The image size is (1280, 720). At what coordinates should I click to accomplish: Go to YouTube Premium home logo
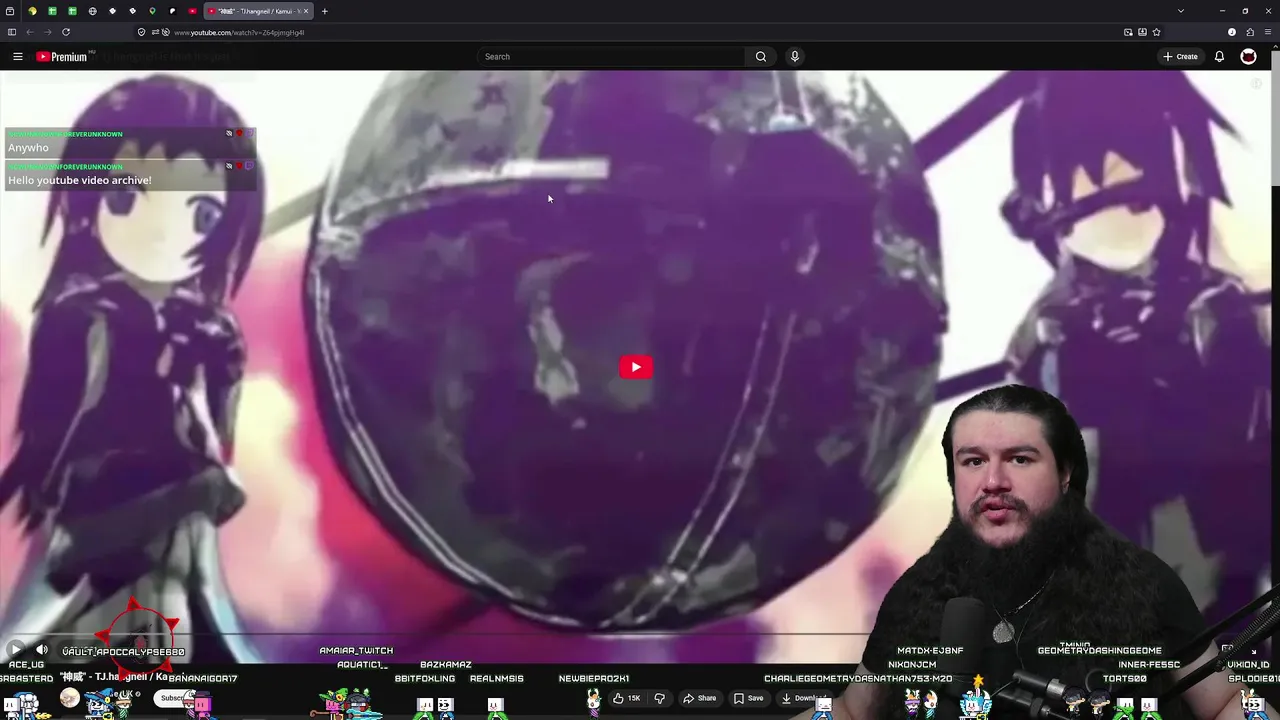click(62, 57)
